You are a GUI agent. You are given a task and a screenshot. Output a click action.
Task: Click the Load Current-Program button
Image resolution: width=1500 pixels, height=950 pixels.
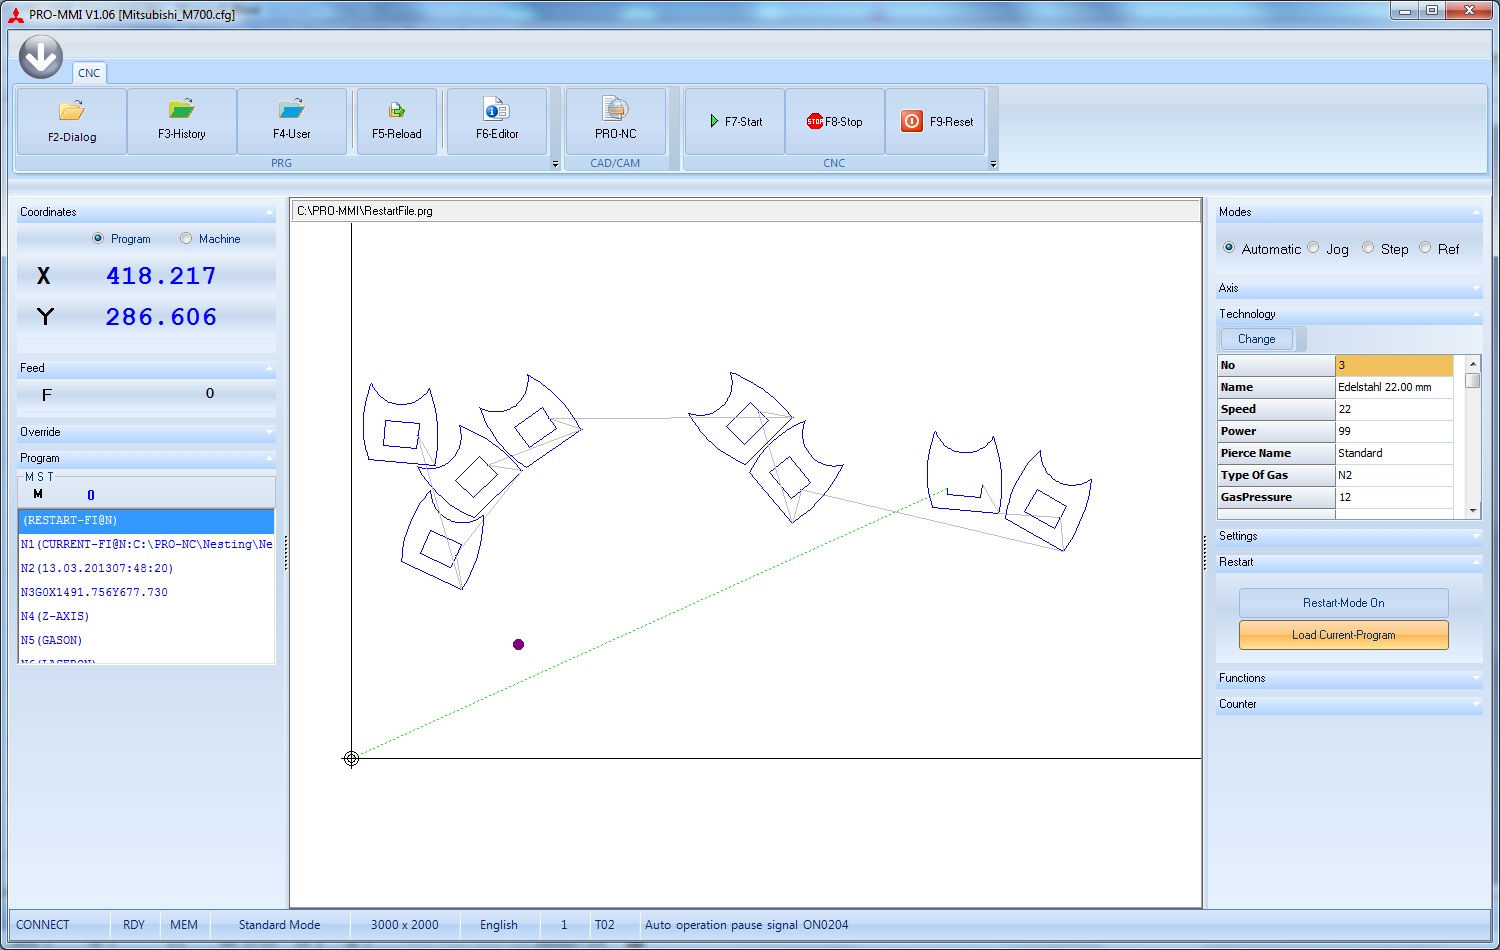1343,635
